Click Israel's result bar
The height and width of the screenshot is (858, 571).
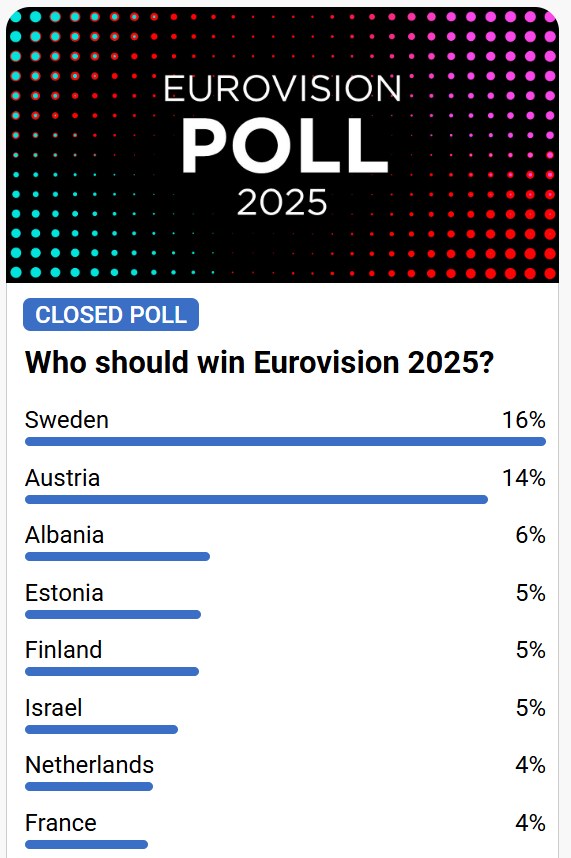click(102, 729)
